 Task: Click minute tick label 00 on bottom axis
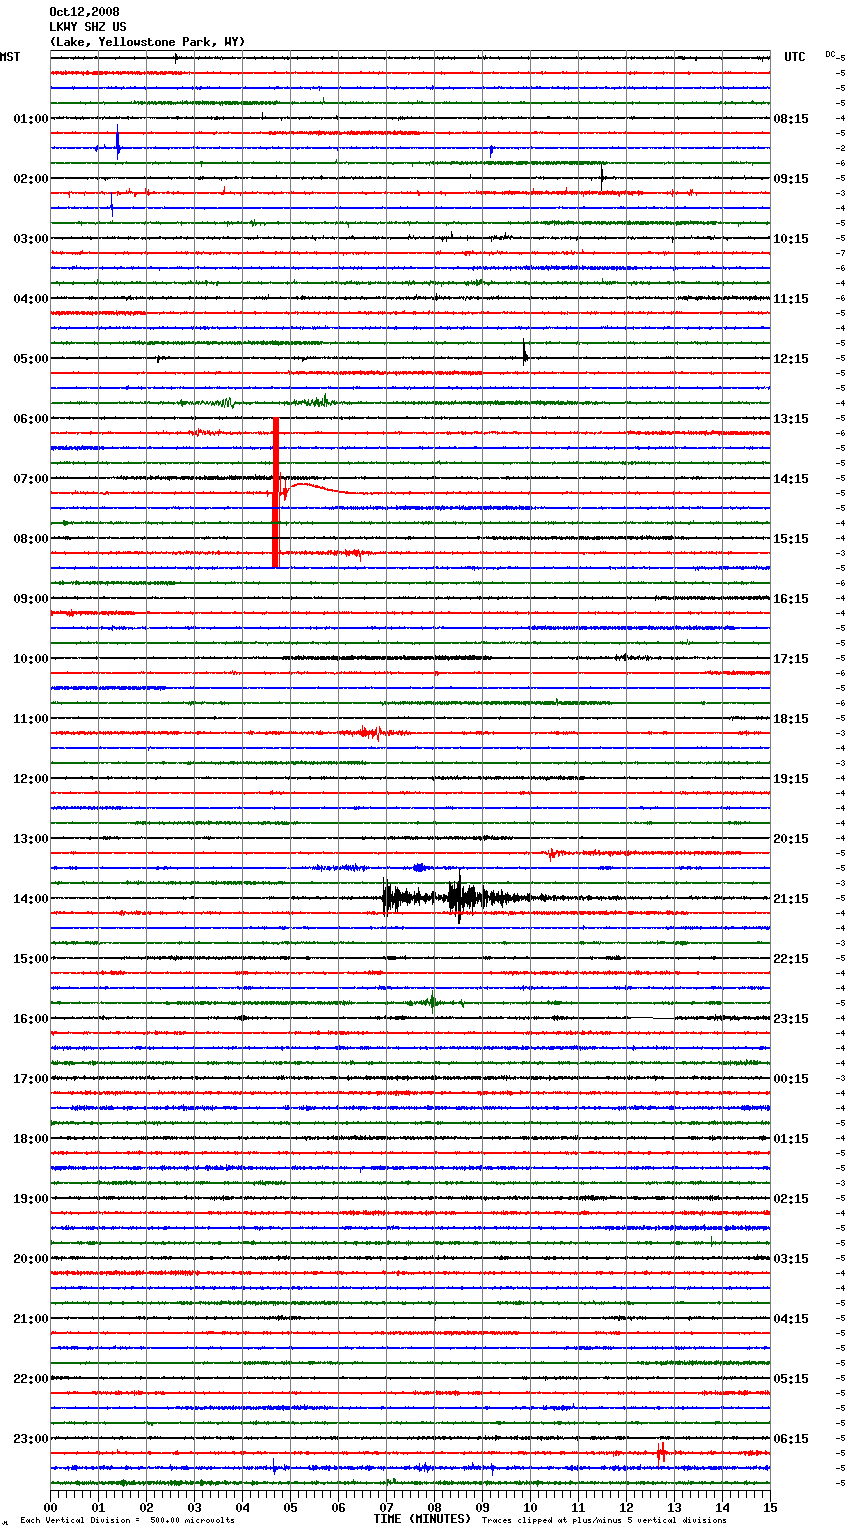click(50, 1507)
